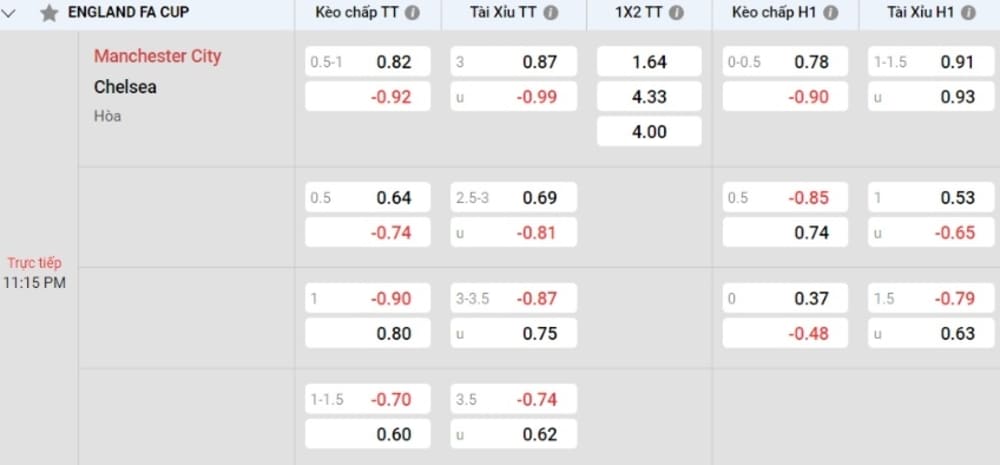
Task: Pick over 3 goals odds 0.87
Action: pyautogui.click(x=513, y=62)
